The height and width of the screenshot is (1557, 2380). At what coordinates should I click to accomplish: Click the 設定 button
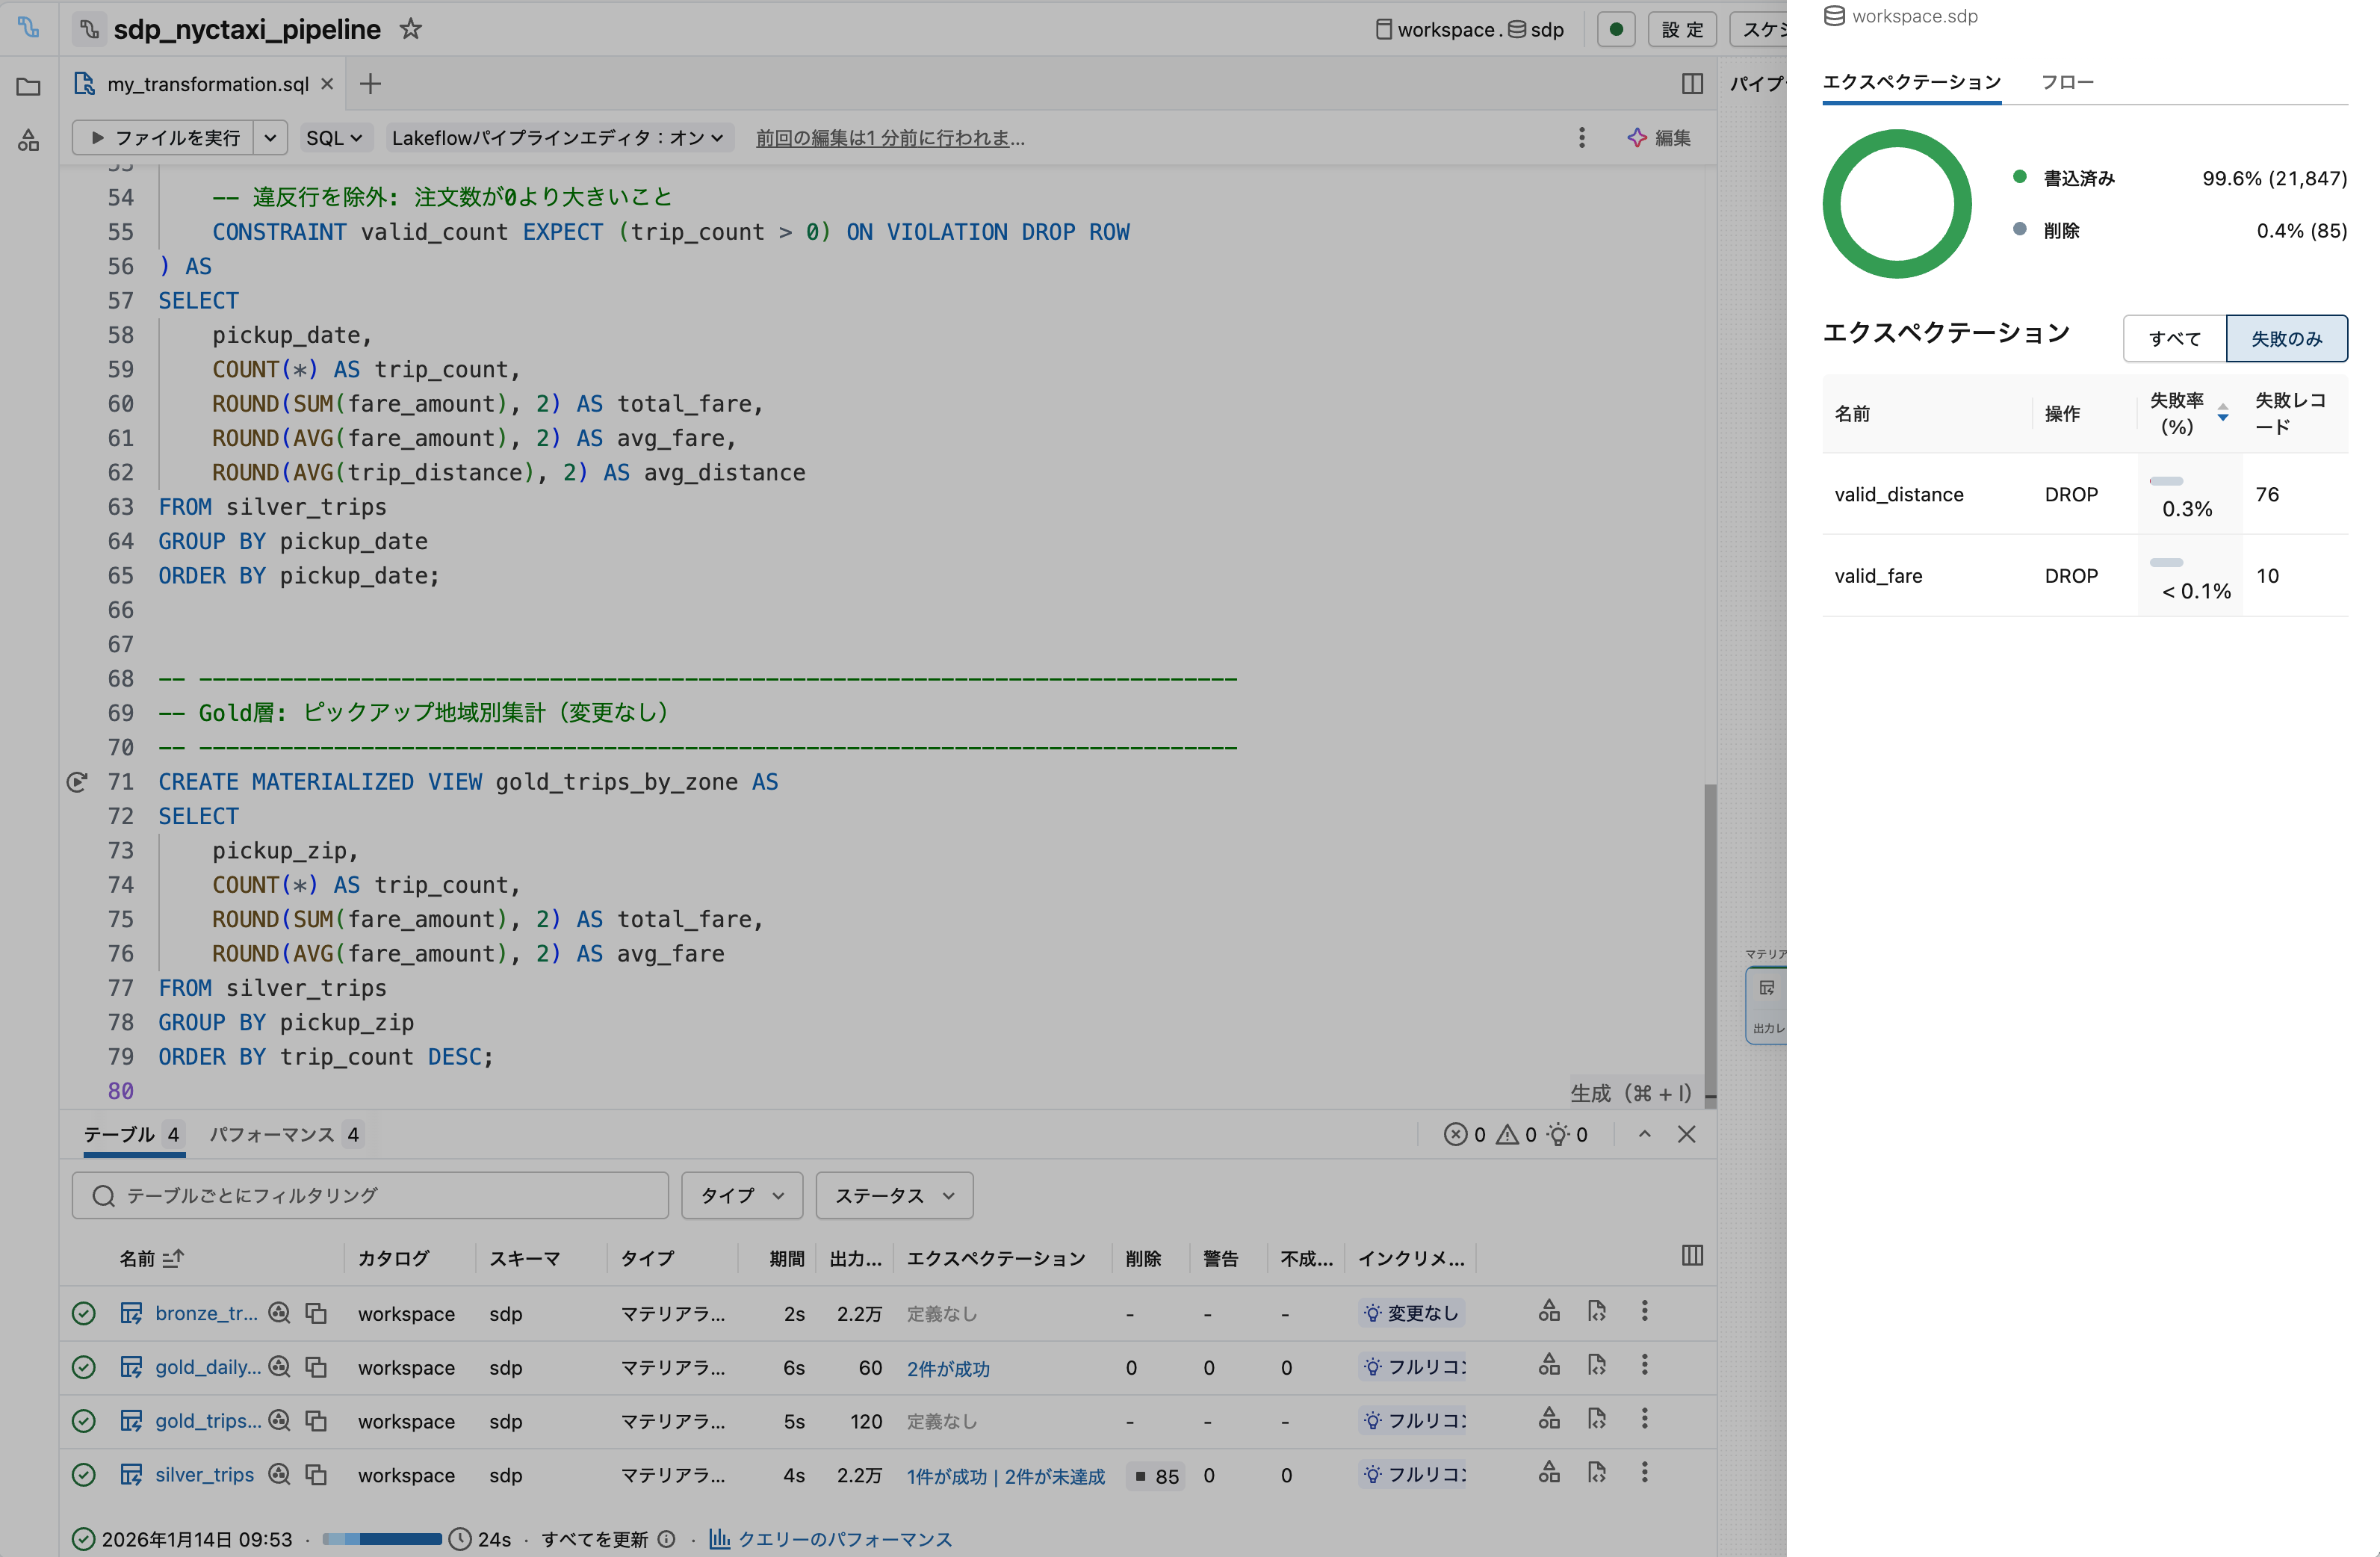(x=1682, y=29)
